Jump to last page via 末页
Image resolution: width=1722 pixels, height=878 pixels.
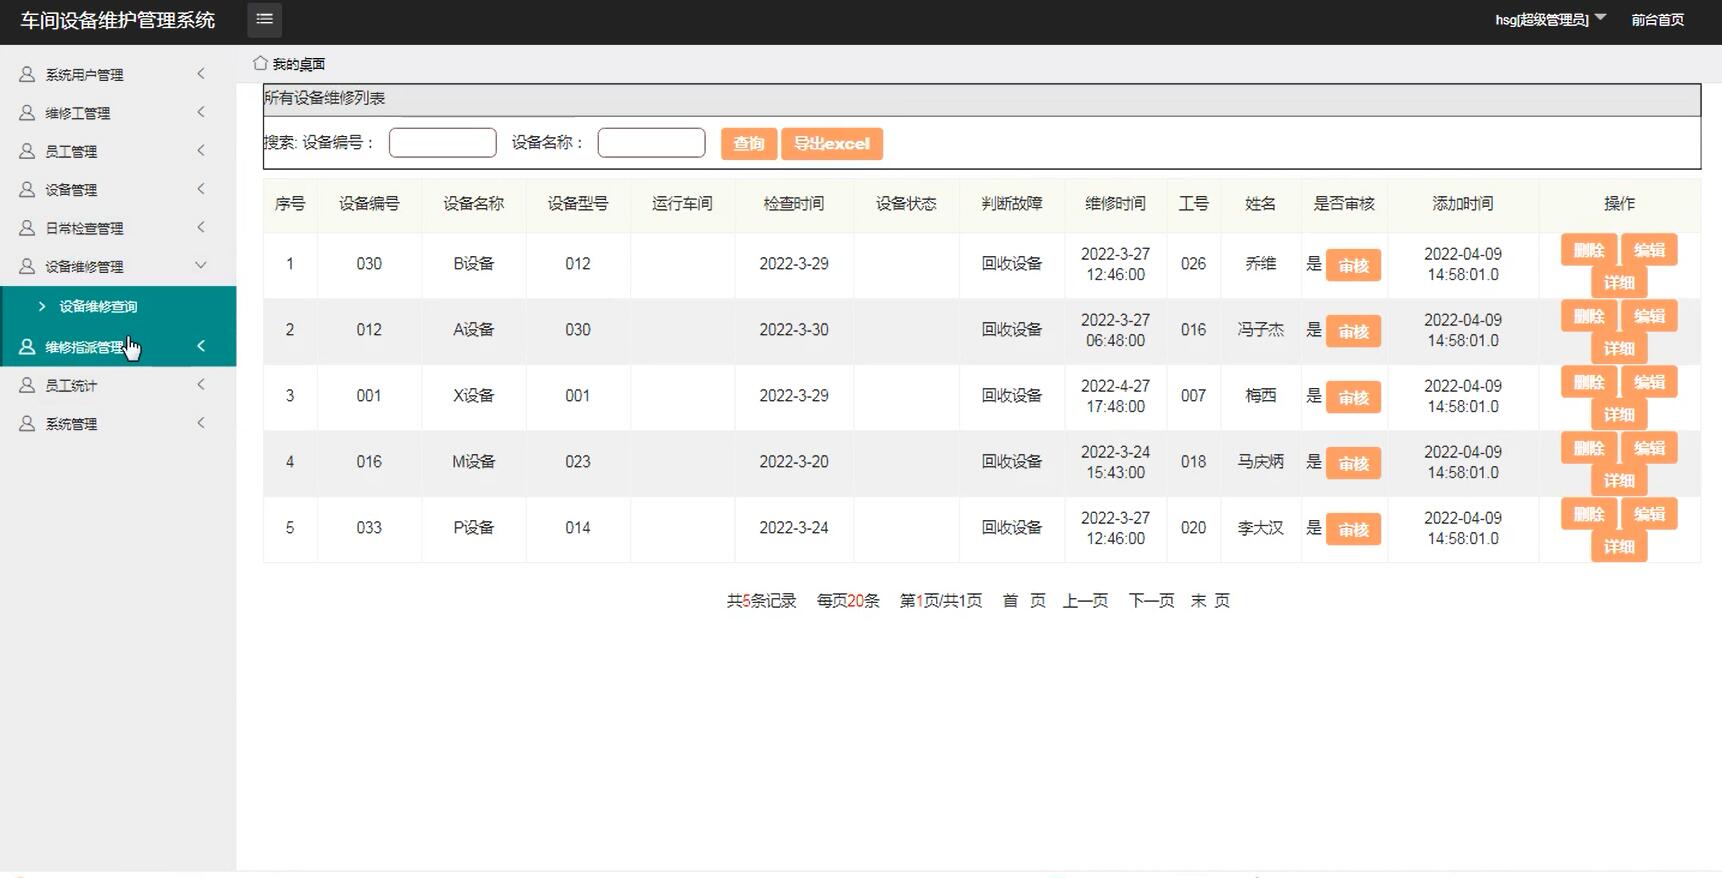coord(1210,601)
